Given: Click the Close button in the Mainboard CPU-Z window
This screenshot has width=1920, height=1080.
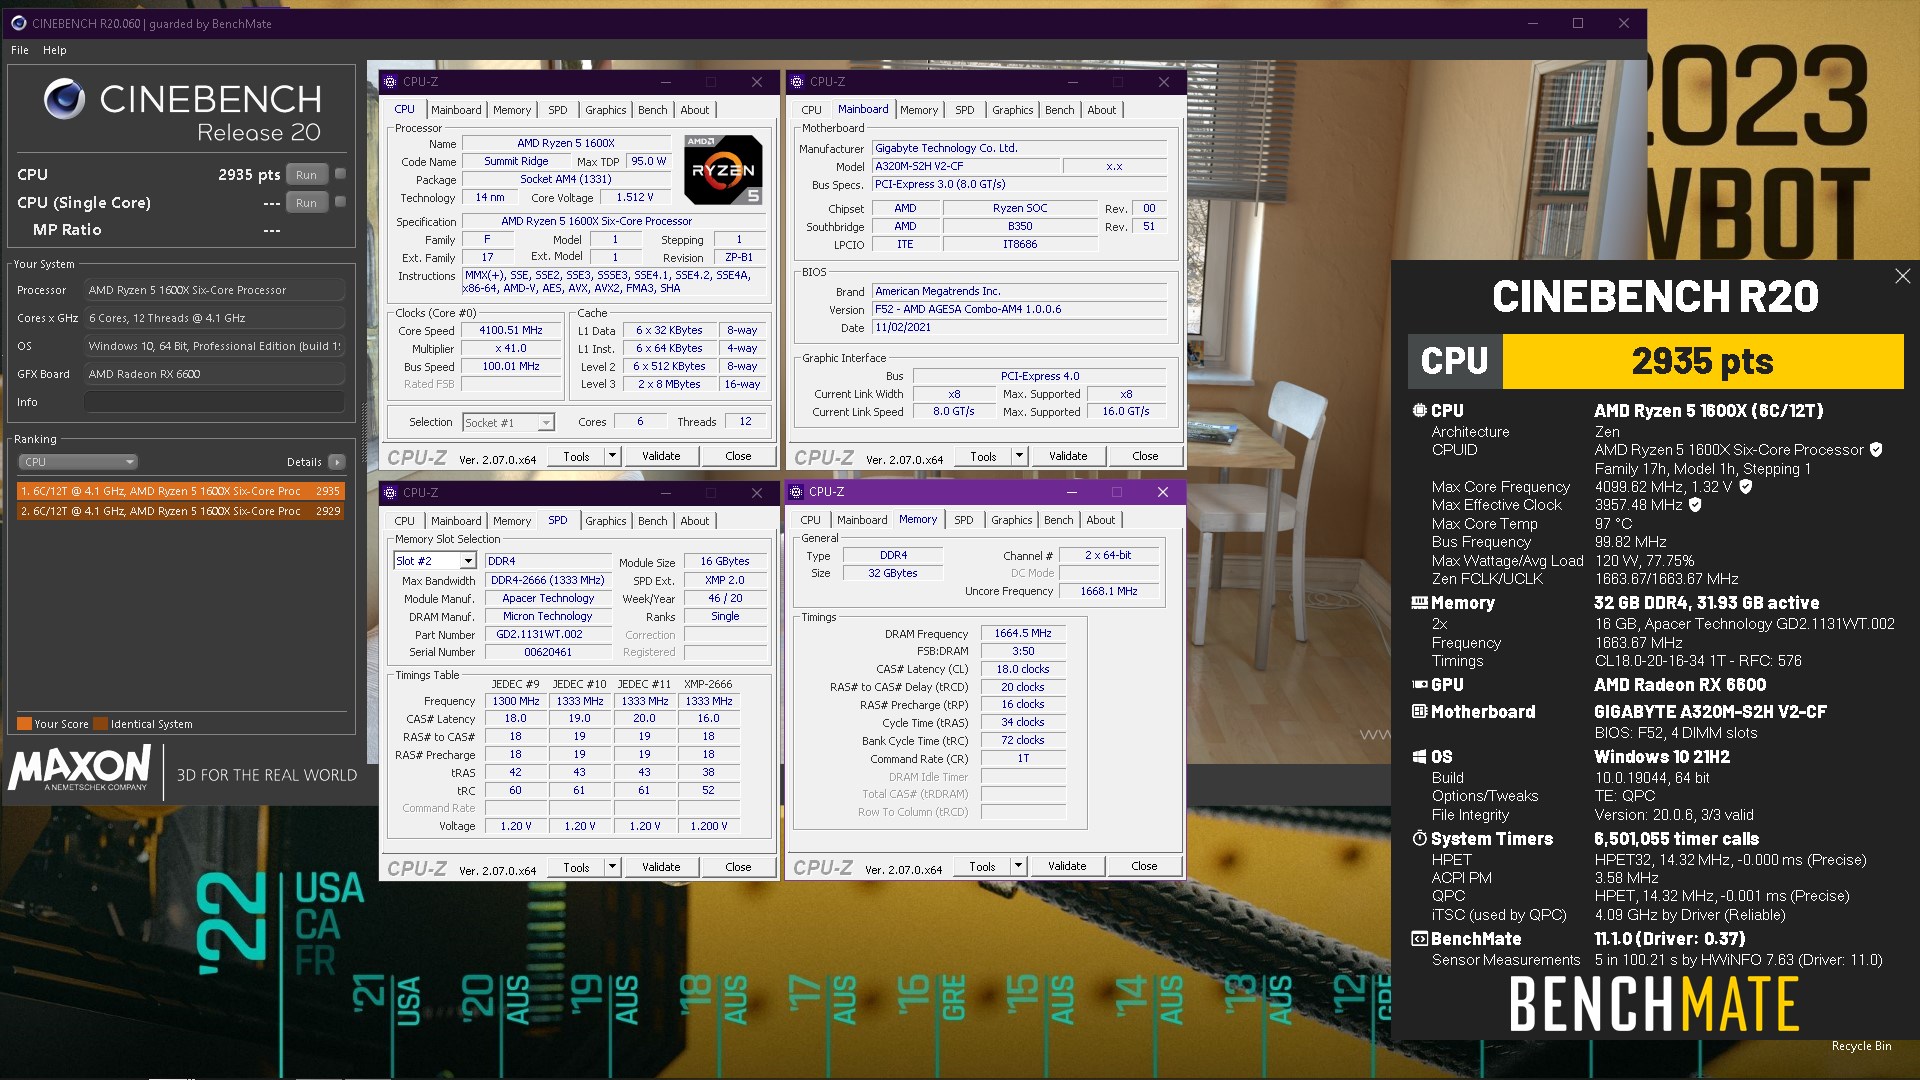Looking at the screenshot, I should (1145, 456).
